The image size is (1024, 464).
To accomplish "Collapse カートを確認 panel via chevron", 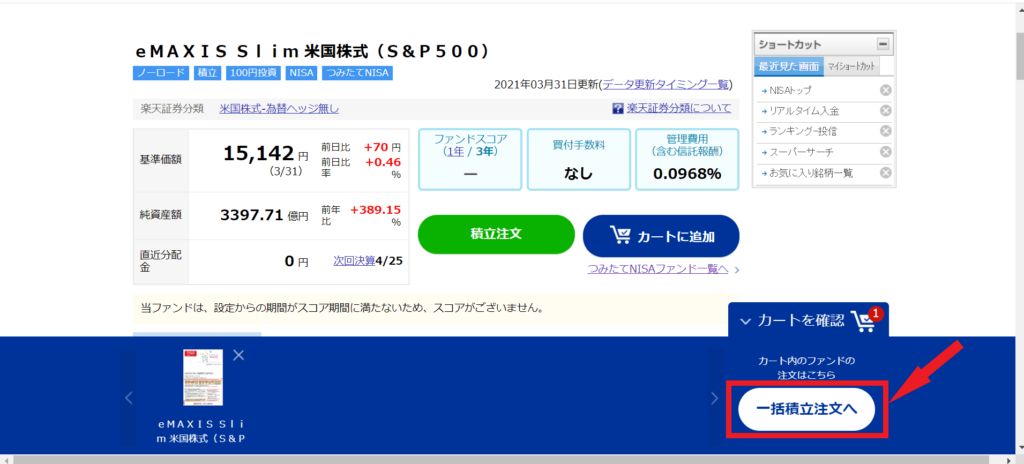I will click(745, 321).
